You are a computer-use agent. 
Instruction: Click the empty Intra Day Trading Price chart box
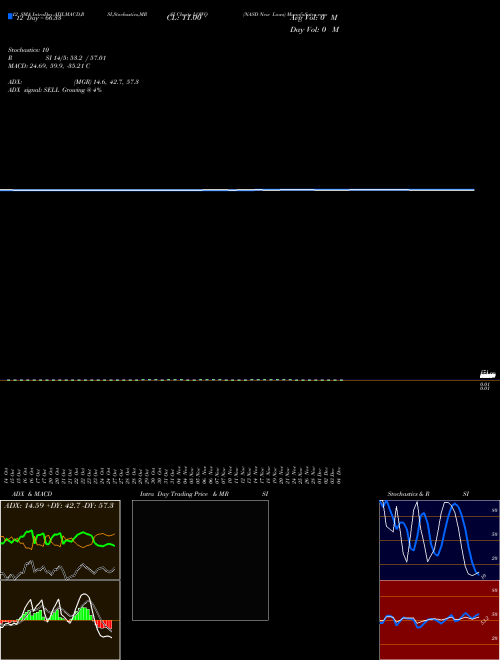[200, 560]
